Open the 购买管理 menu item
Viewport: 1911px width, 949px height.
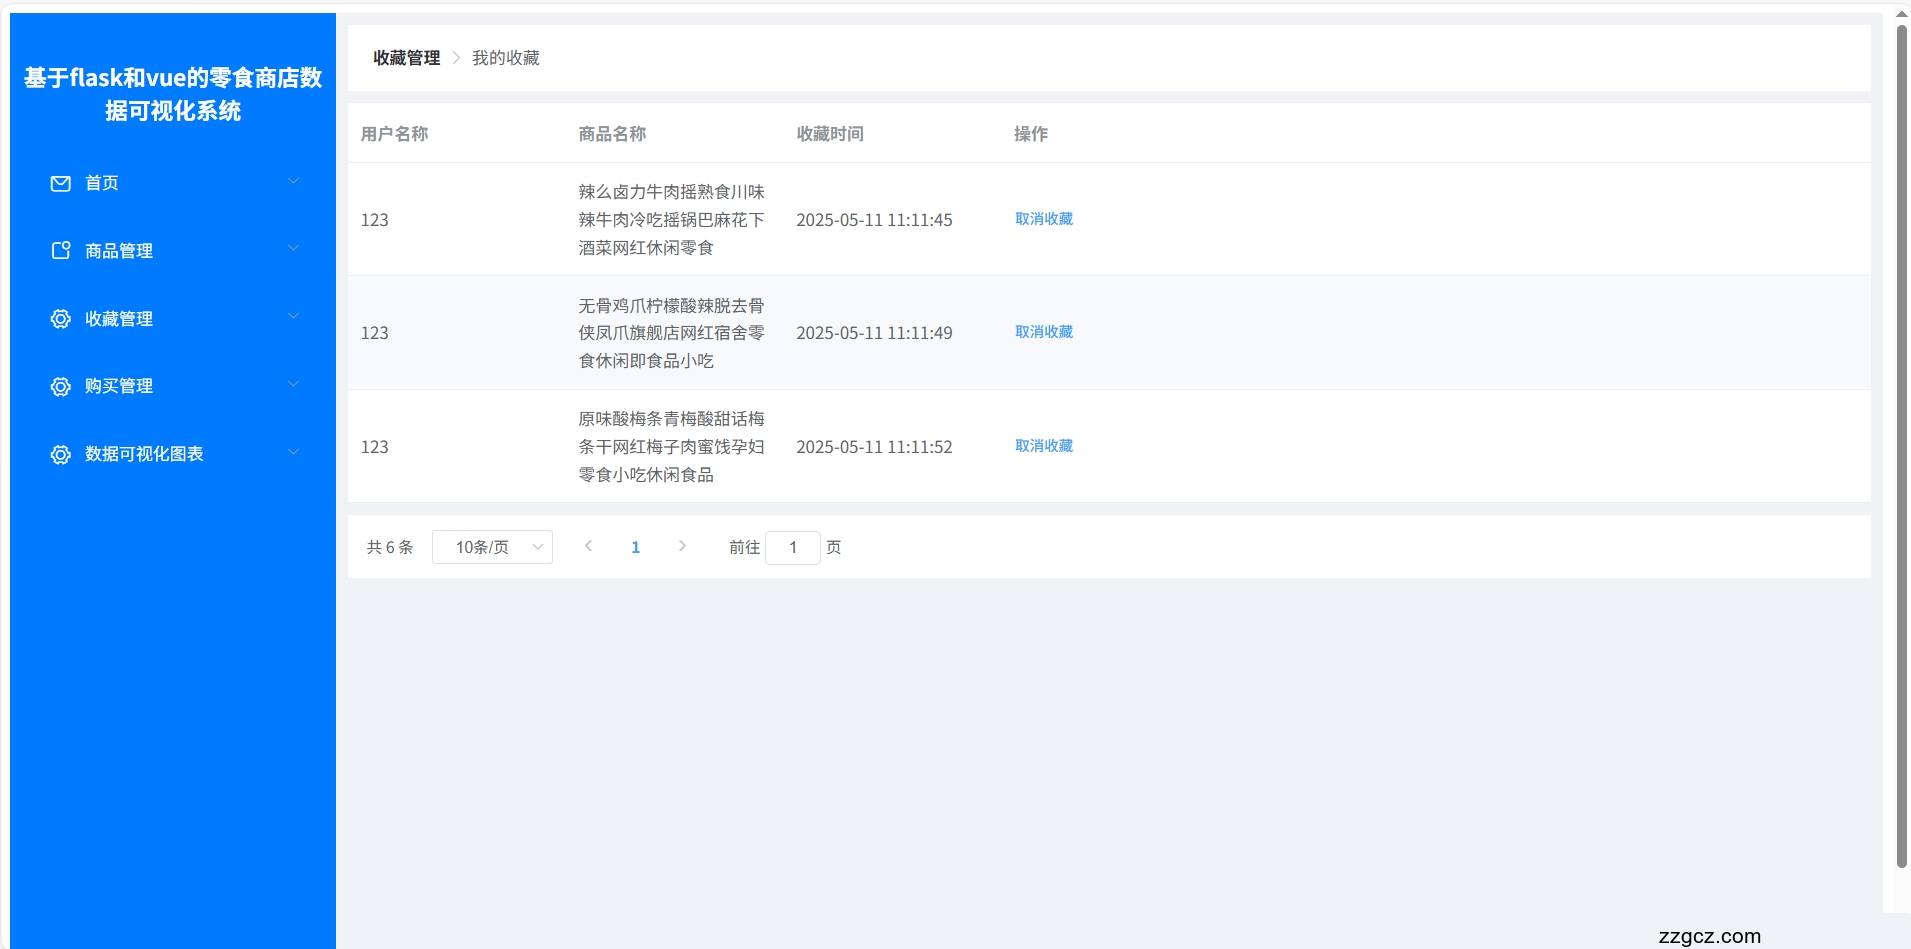tap(117, 386)
